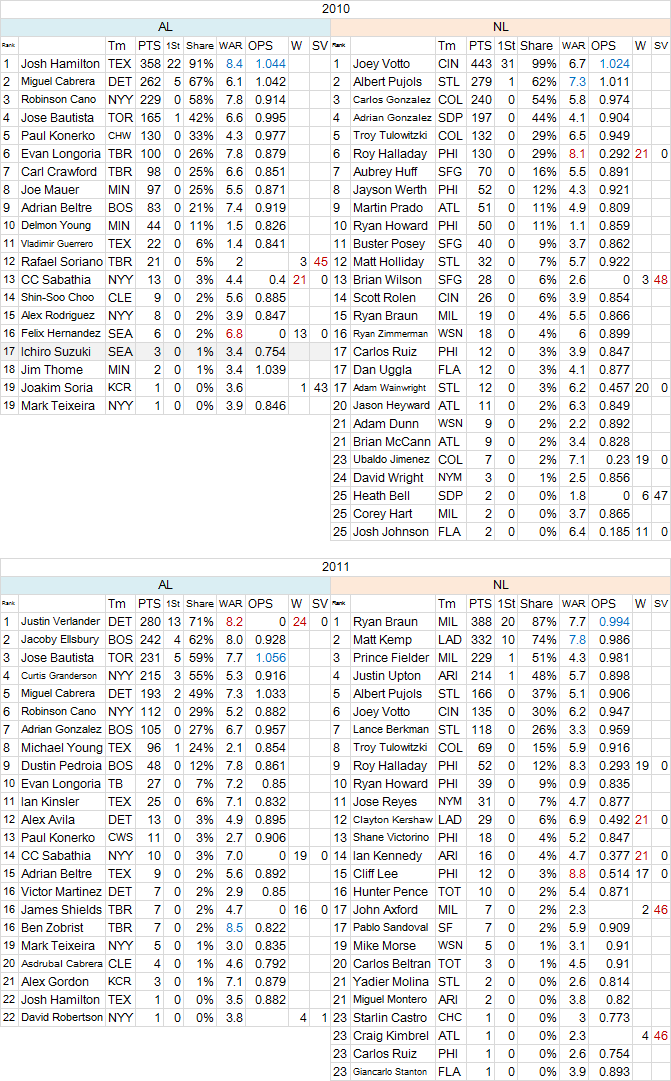The height and width of the screenshot is (1081, 671).
Task: Select the Shin-Soo Choo name cell
Action: point(61,297)
